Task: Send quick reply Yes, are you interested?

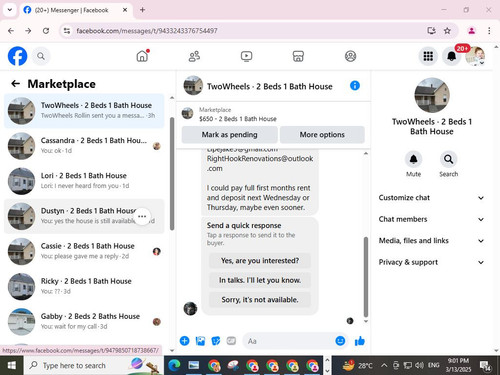Action: (260, 260)
